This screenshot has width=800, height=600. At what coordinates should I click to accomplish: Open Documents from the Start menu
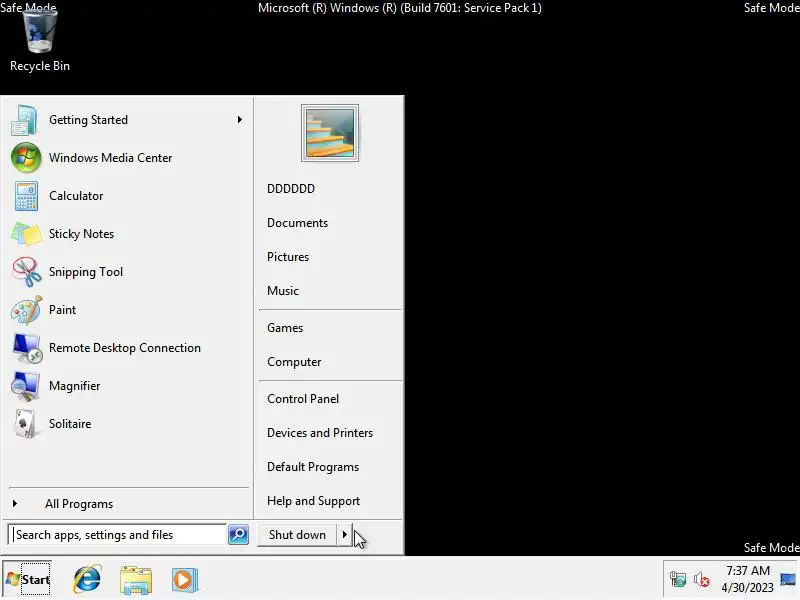coord(297,223)
